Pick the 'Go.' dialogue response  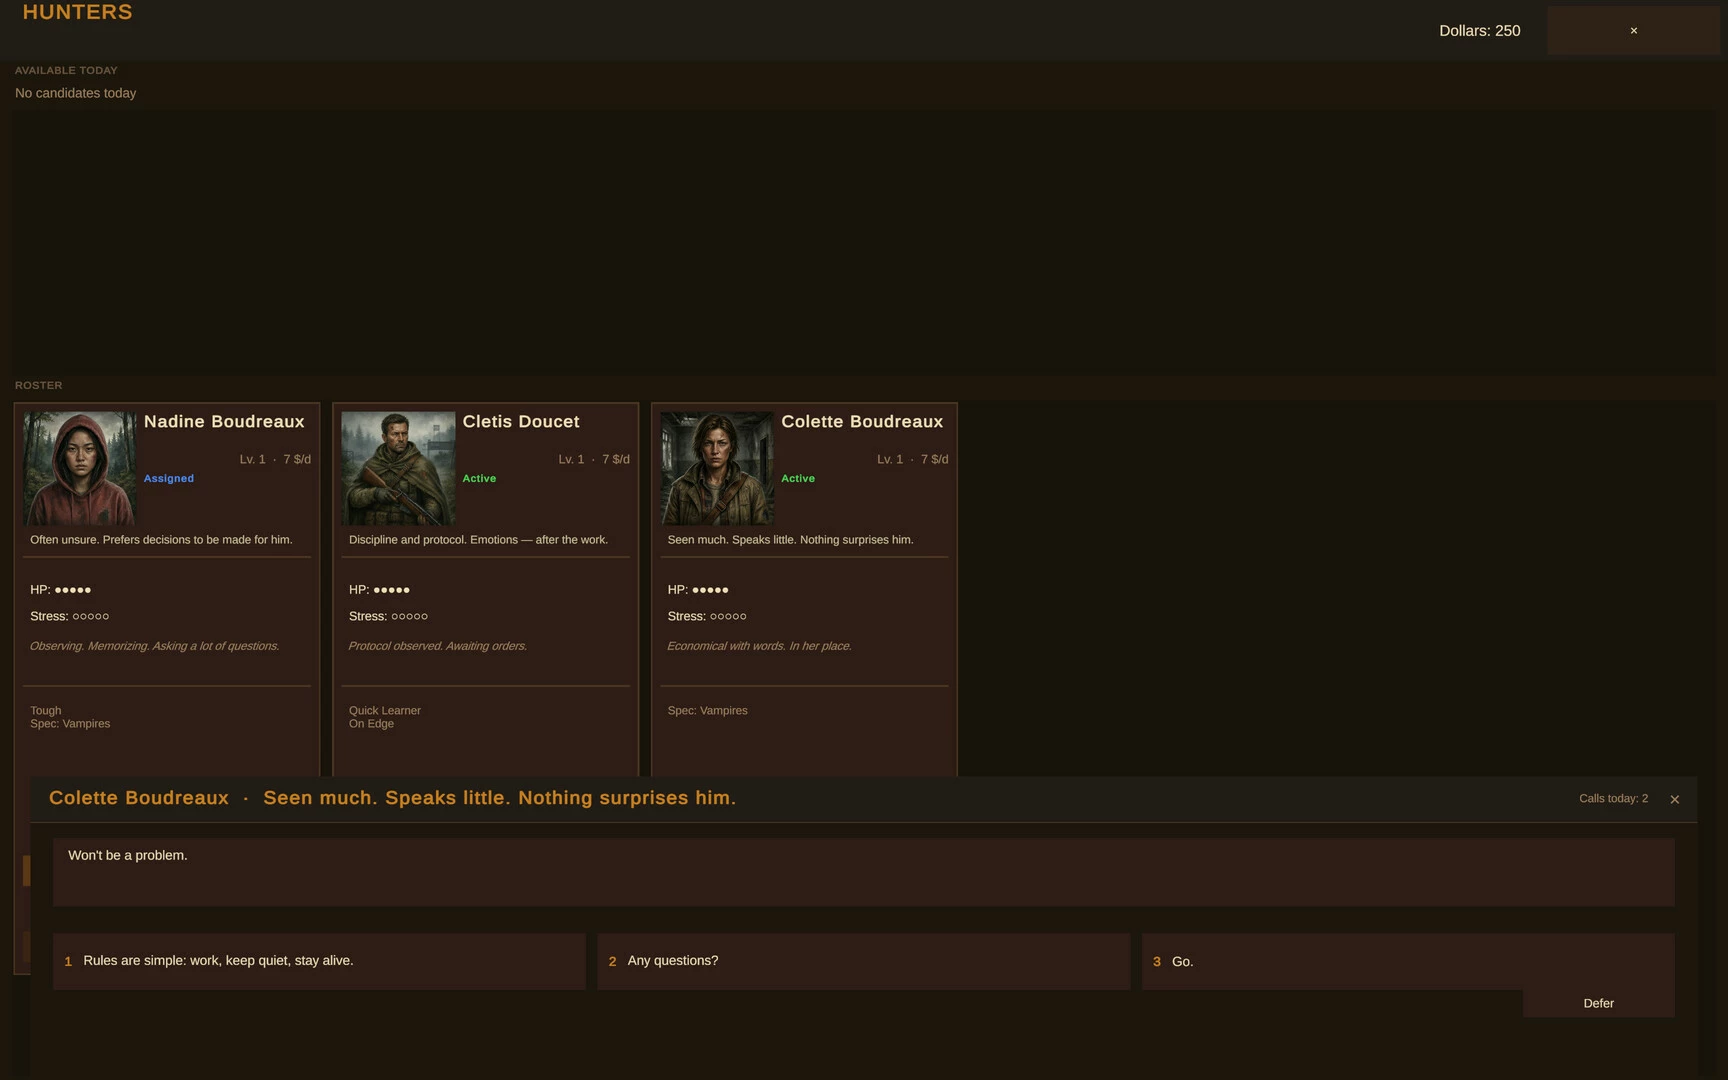pyautogui.click(x=1407, y=961)
